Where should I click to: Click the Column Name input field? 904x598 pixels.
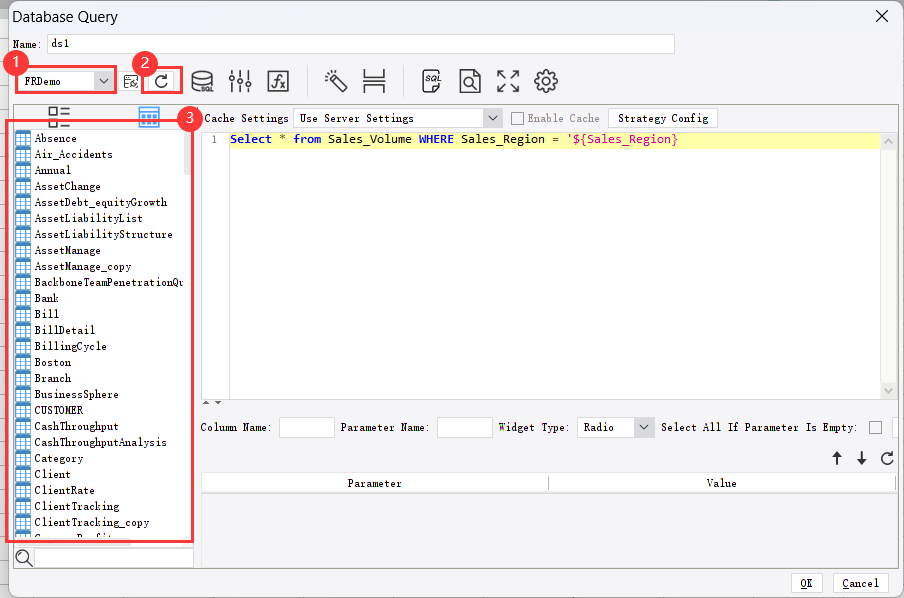click(307, 427)
